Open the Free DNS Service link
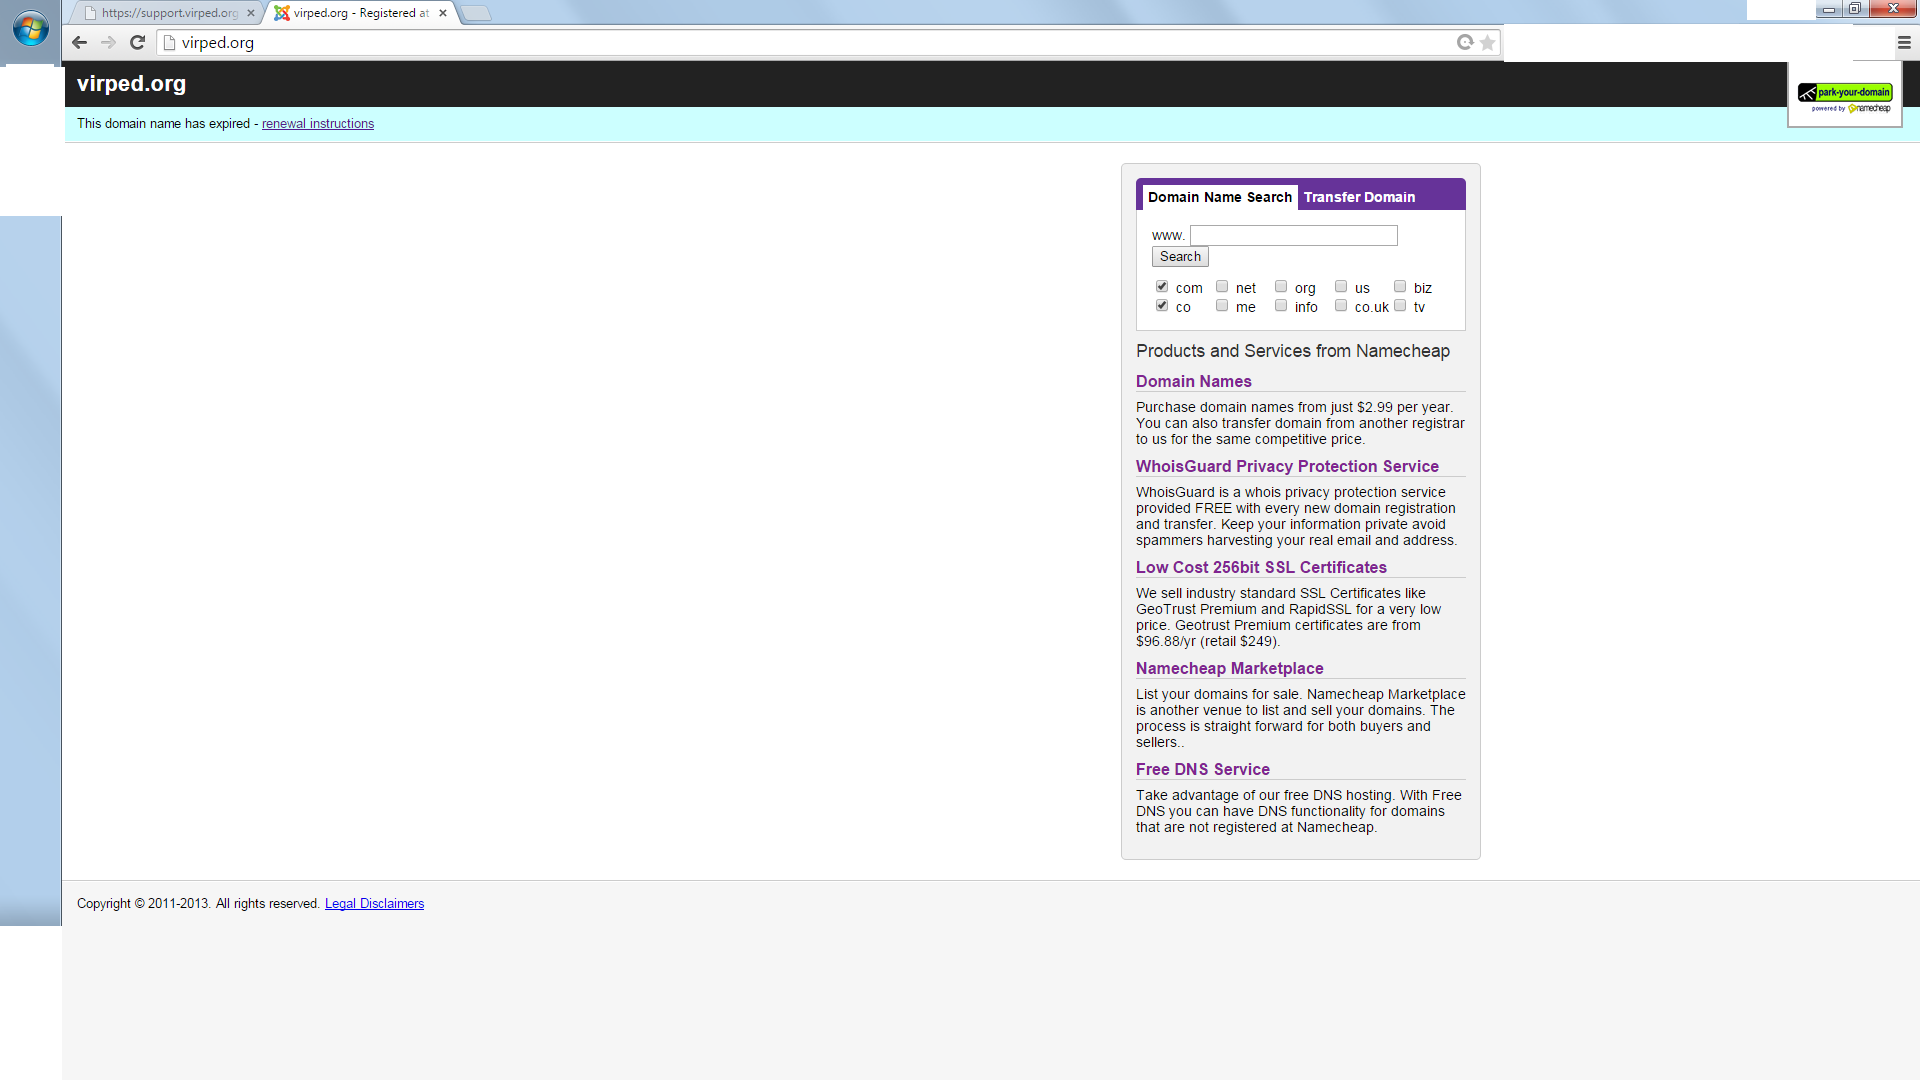Screen dimensions: 1920x1080 (x=1202, y=769)
